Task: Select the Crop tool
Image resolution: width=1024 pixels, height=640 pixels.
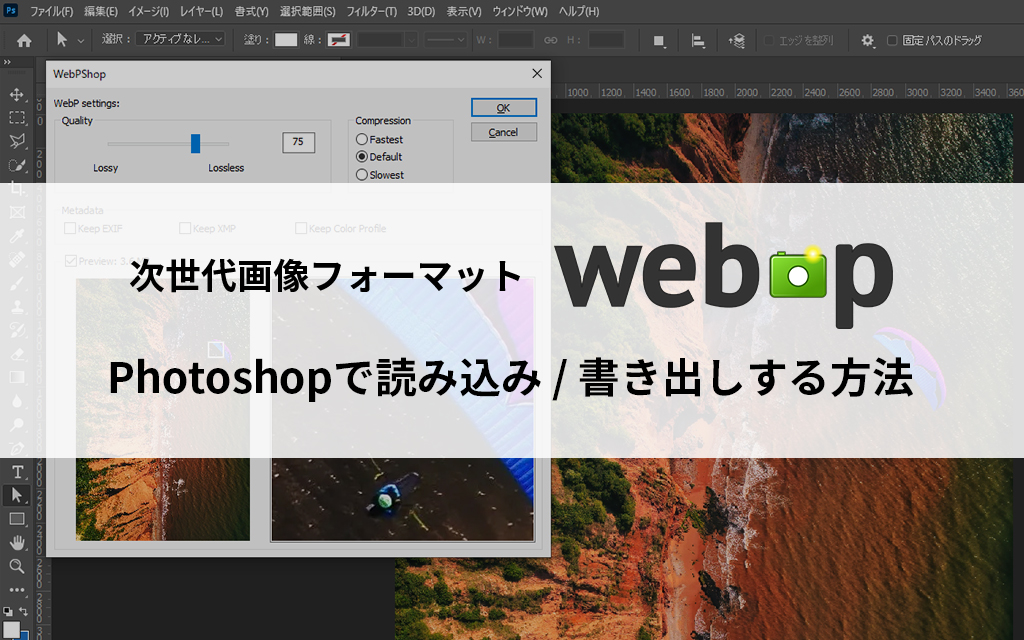Action: [17, 189]
